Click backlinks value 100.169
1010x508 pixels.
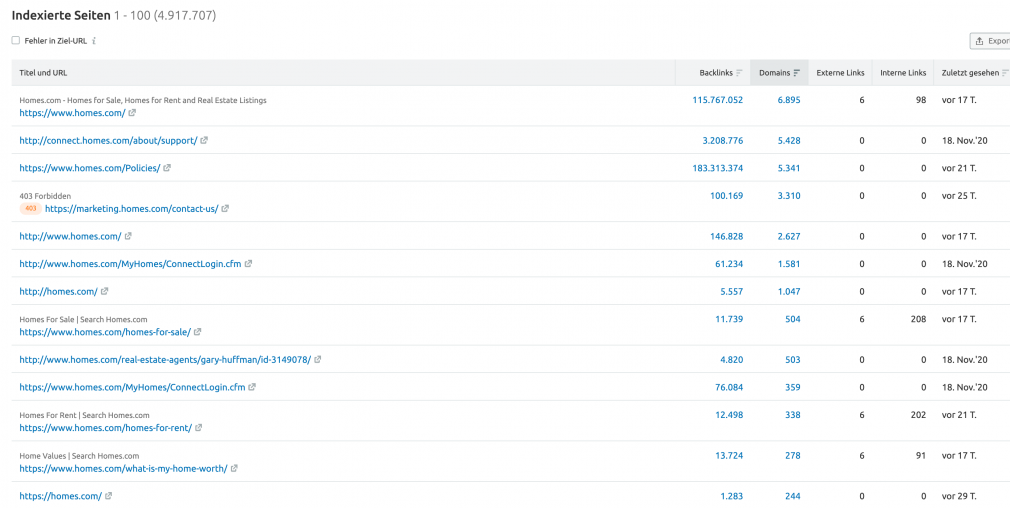[x=727, y=196]
